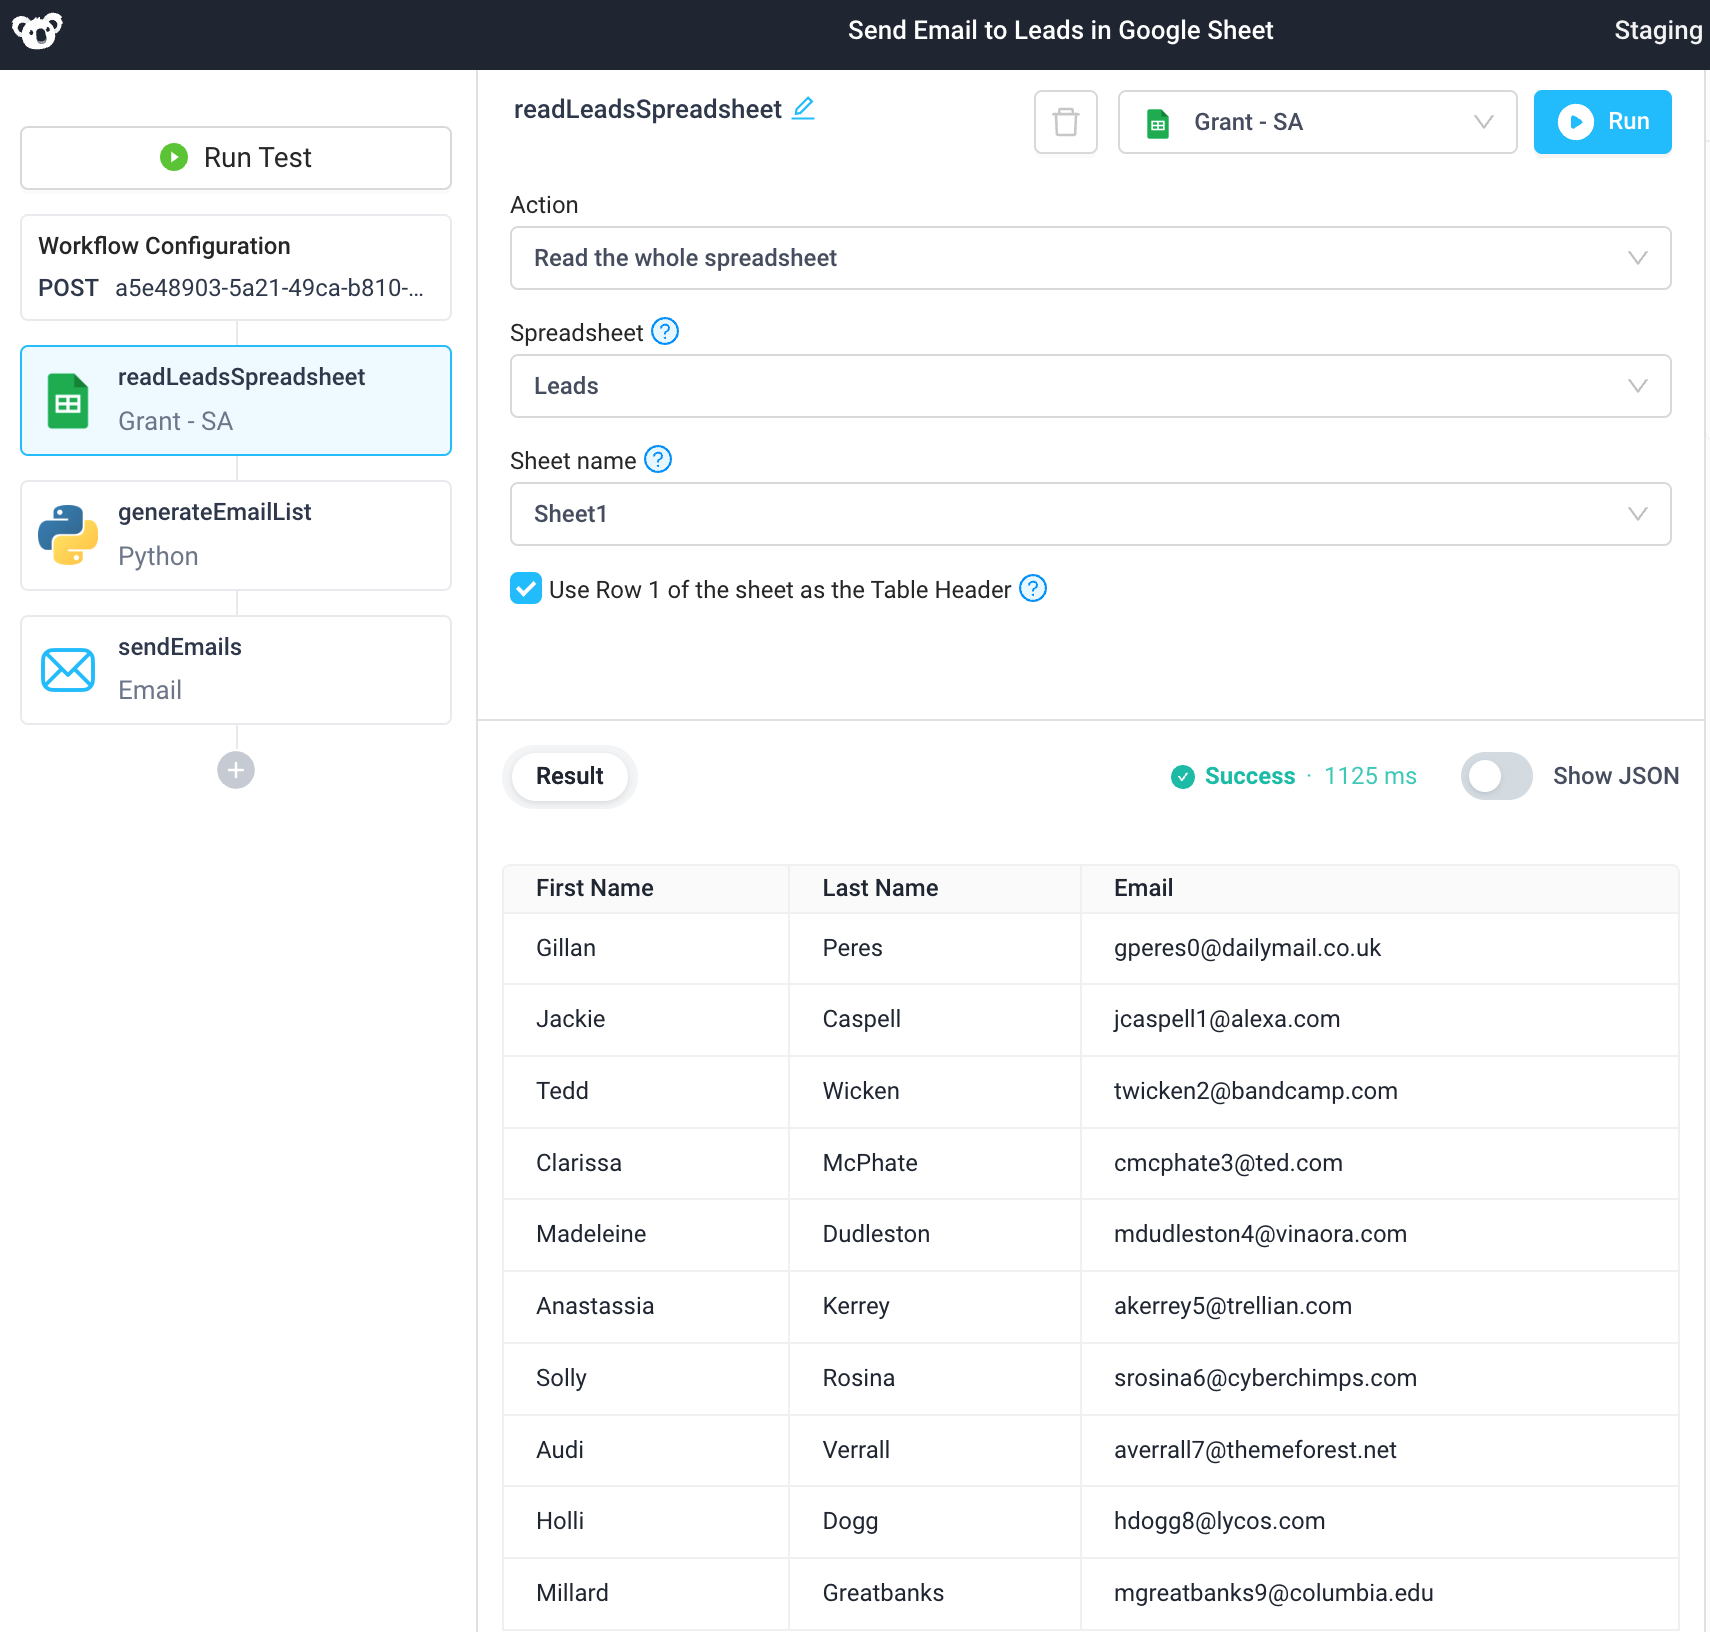This screenshot has width=1710, height=1632.
Task: Open the Action dropdown
Action: coord(1090,258)
